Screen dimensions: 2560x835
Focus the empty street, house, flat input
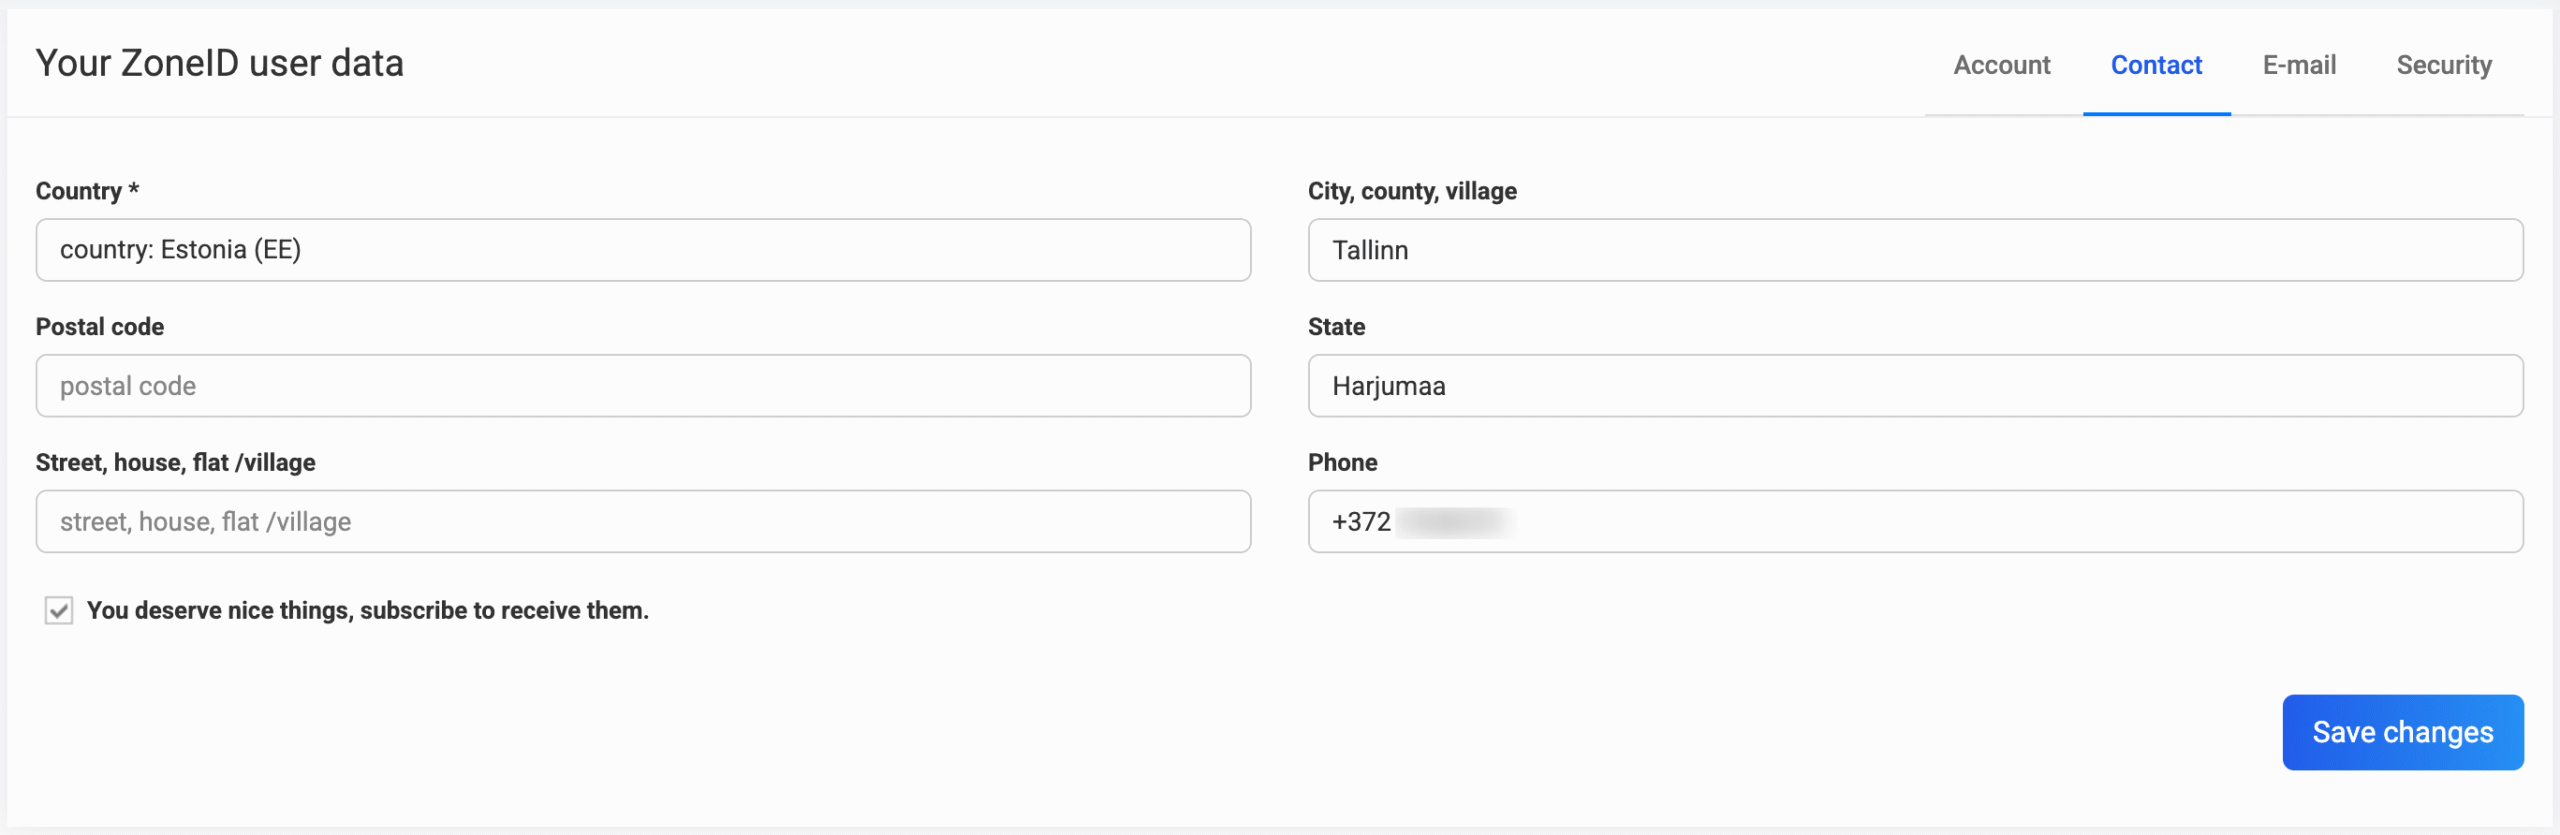point(643,521)
